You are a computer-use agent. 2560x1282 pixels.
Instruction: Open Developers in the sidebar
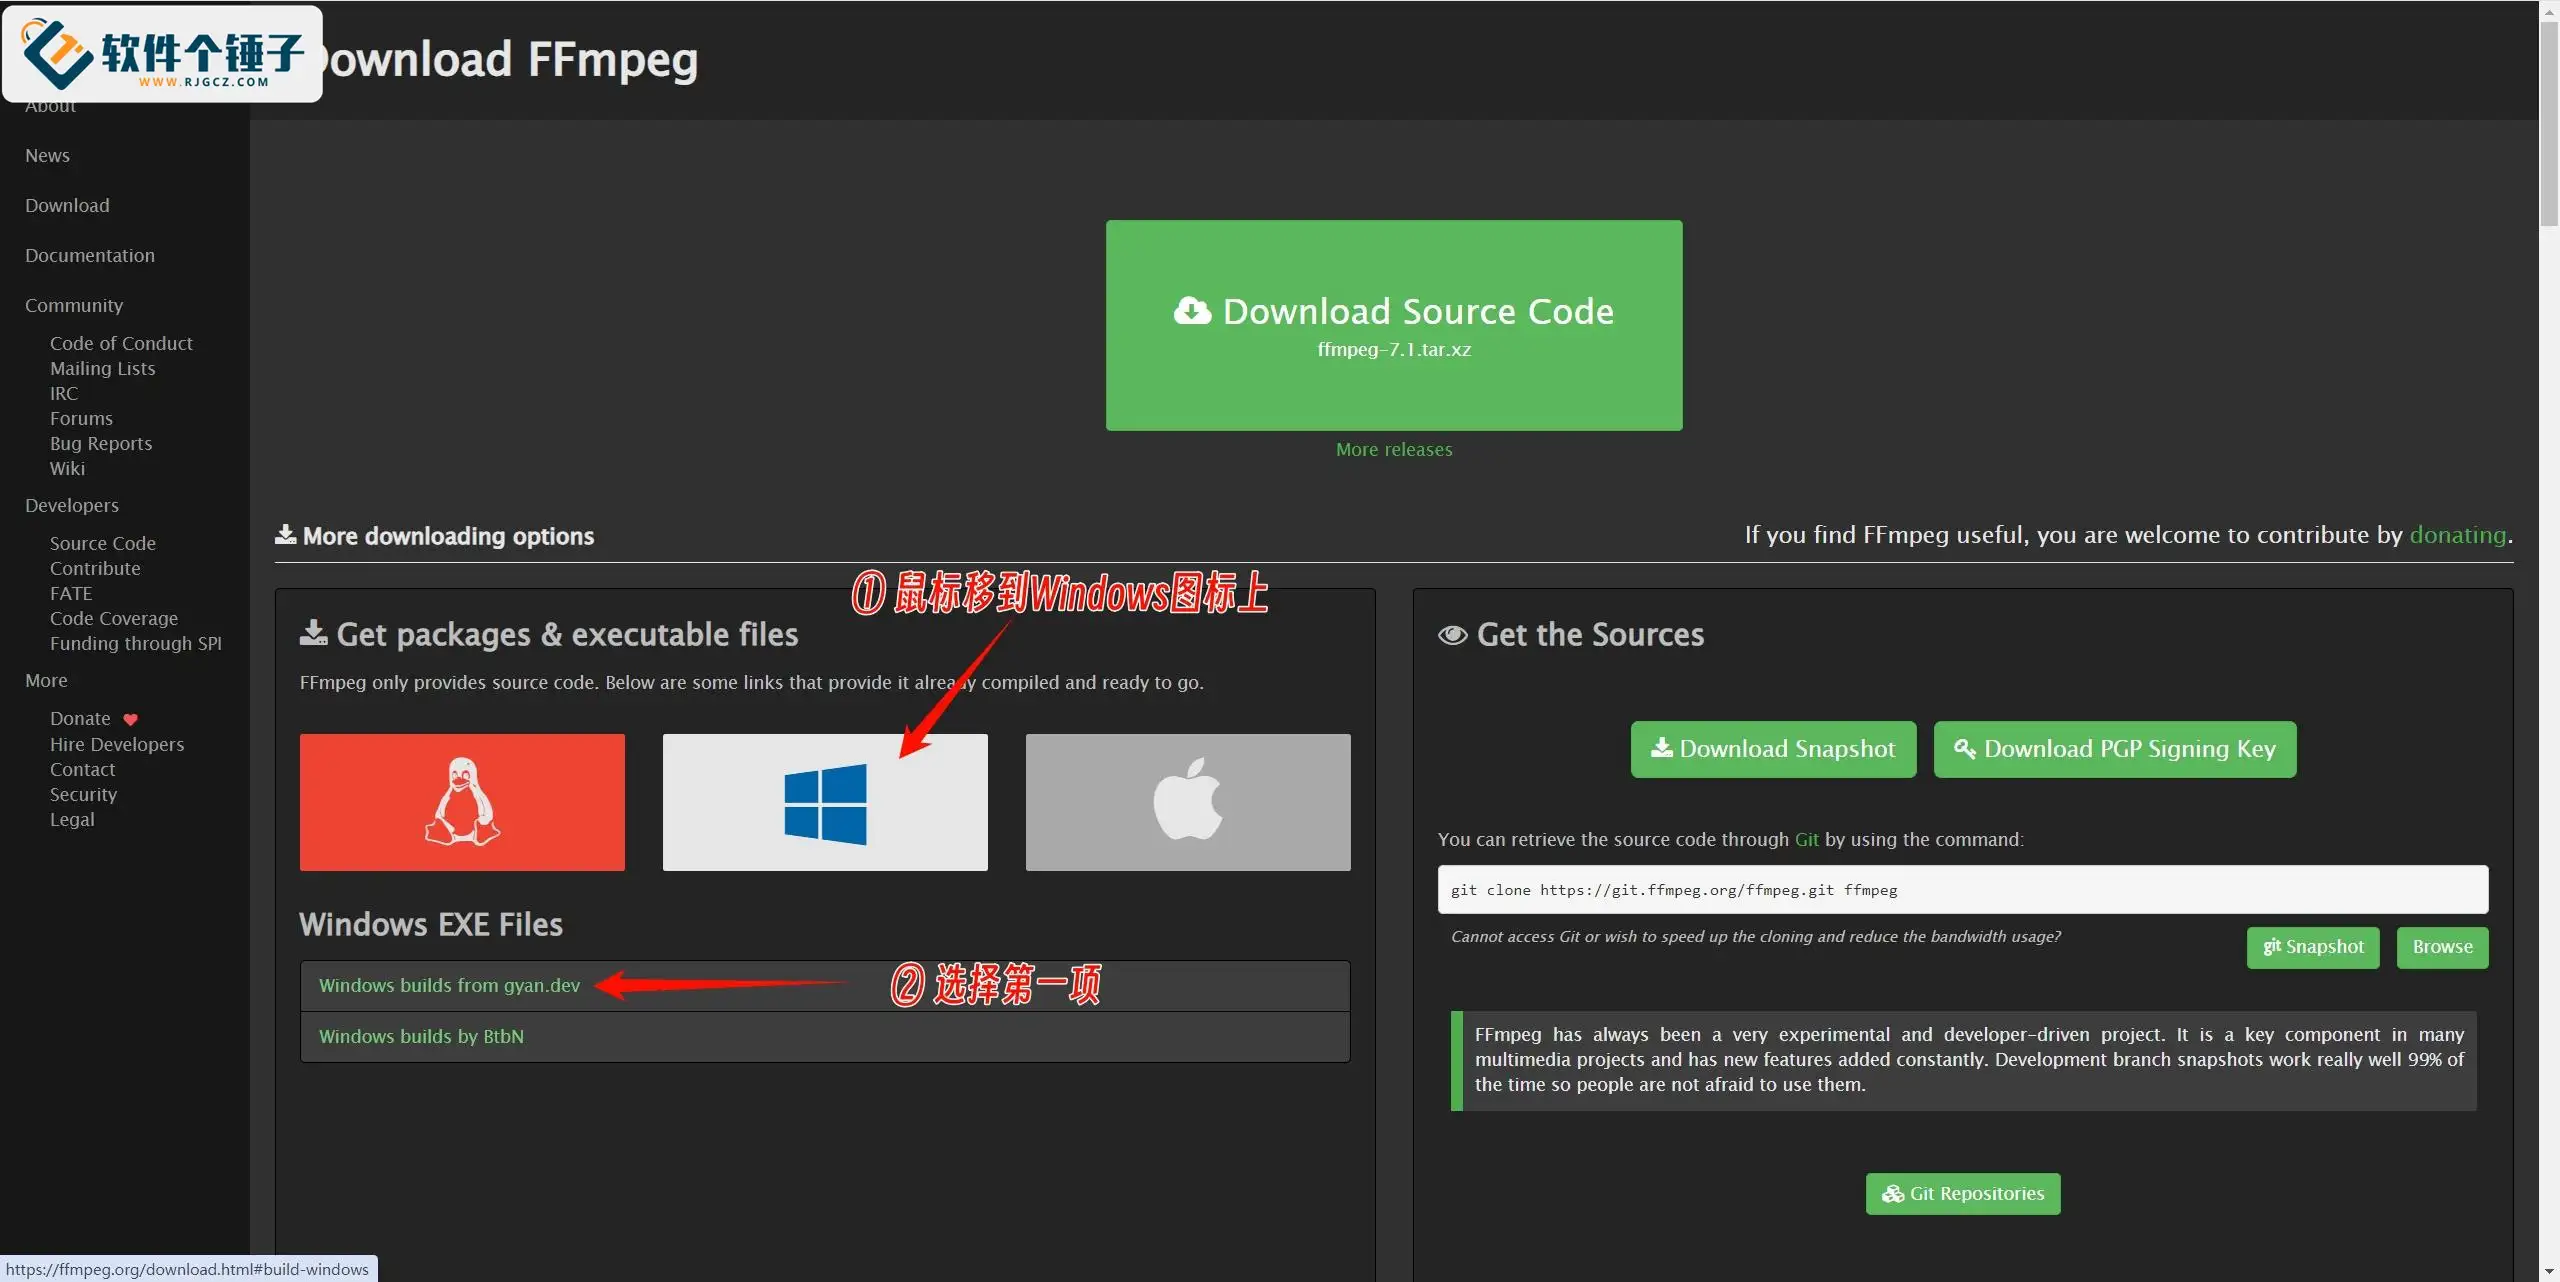coord(72,506)
